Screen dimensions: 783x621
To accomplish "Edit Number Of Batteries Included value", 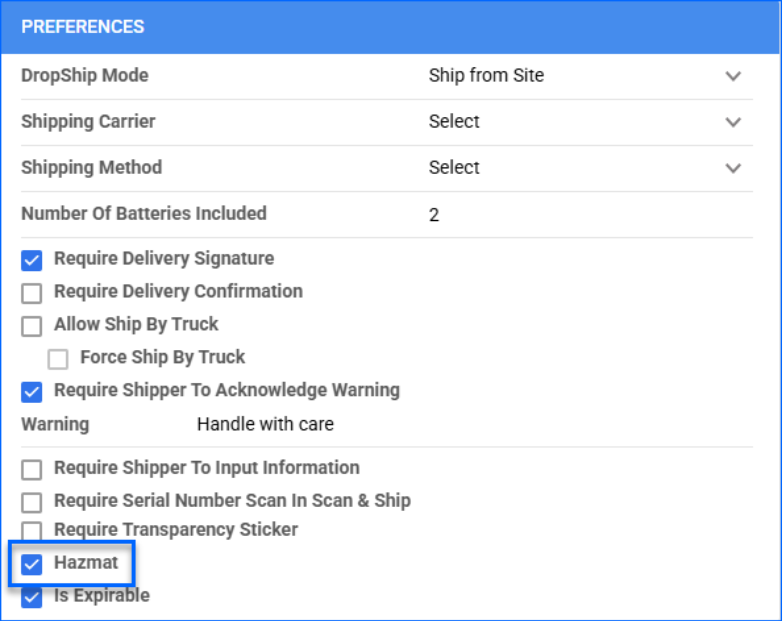I will 434,214.
